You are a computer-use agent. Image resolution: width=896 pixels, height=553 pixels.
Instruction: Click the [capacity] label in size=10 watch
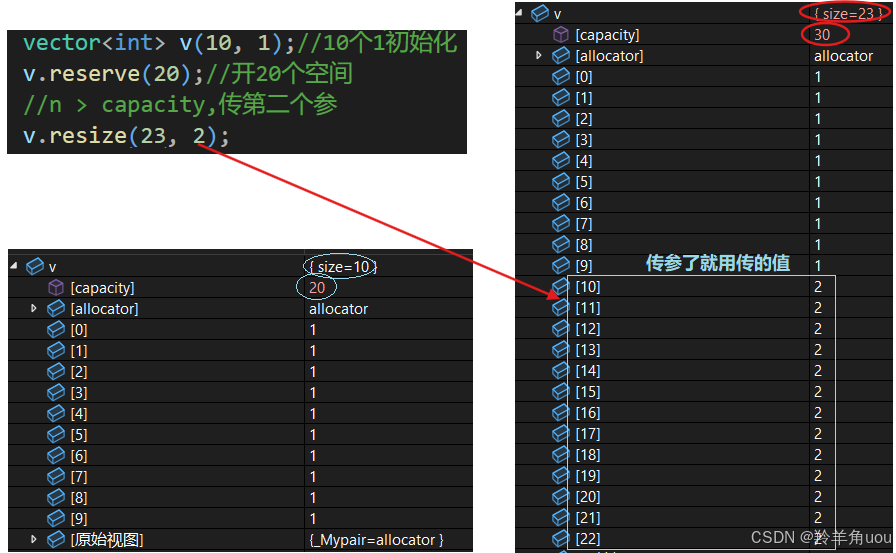(x=102, y=288)
